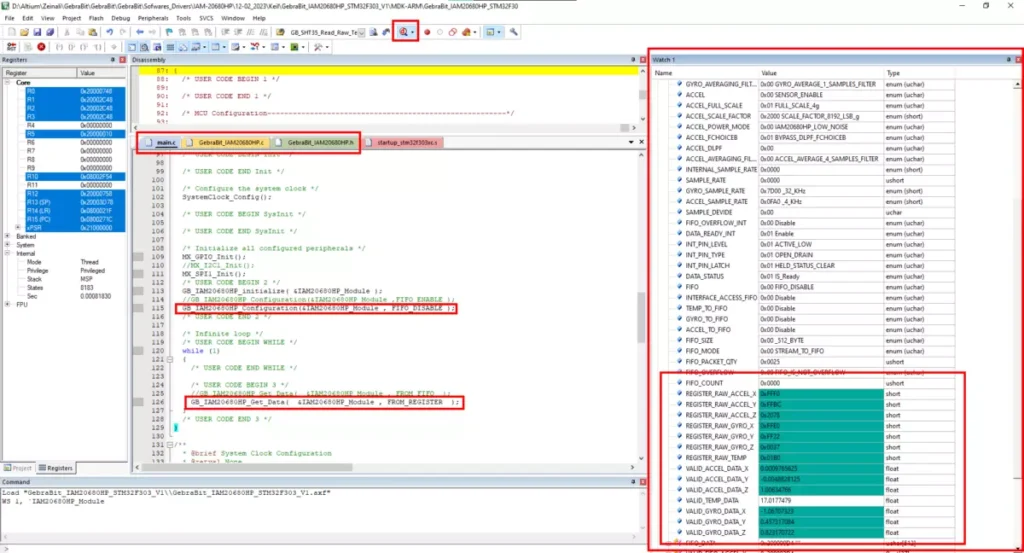This screenshot has width=1024, height=553.
Task: Toggle the breakpoint marker at line 115
Action: point(138,308)
